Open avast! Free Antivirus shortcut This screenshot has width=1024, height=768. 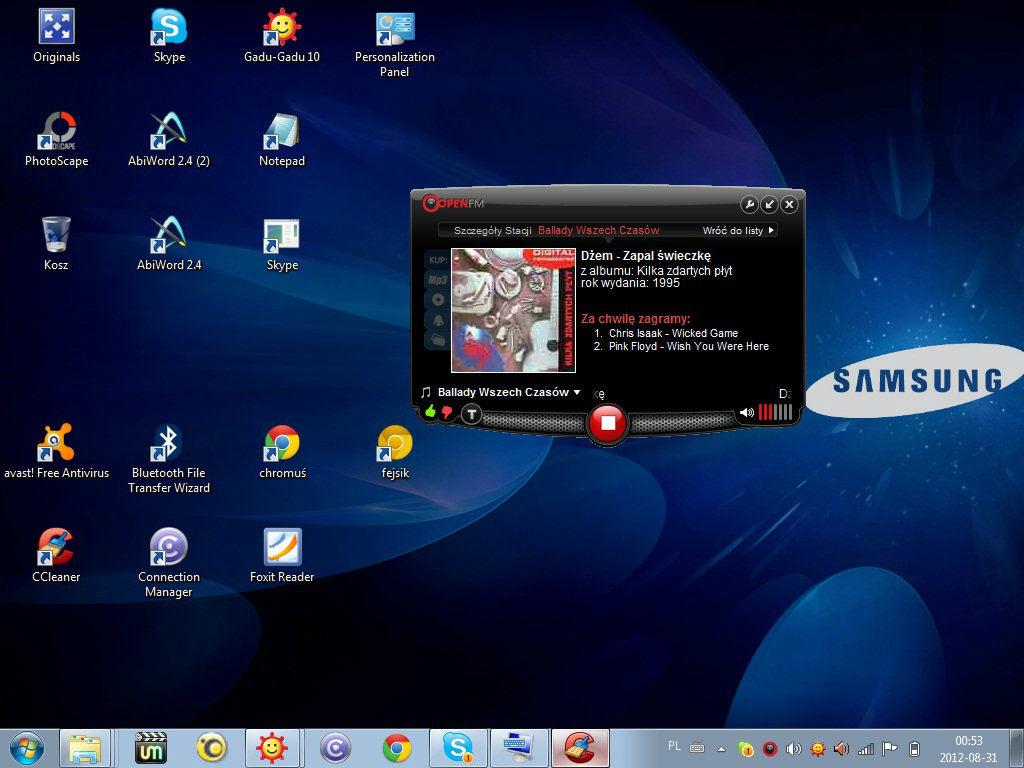click(x=56, y=451)
